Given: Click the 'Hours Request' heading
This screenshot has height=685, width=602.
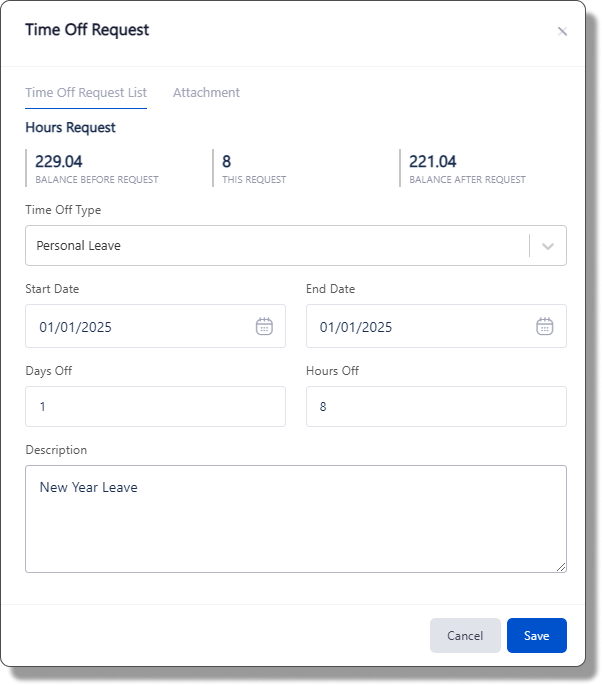Looking at the screenshot, I should tap(70, 128).
